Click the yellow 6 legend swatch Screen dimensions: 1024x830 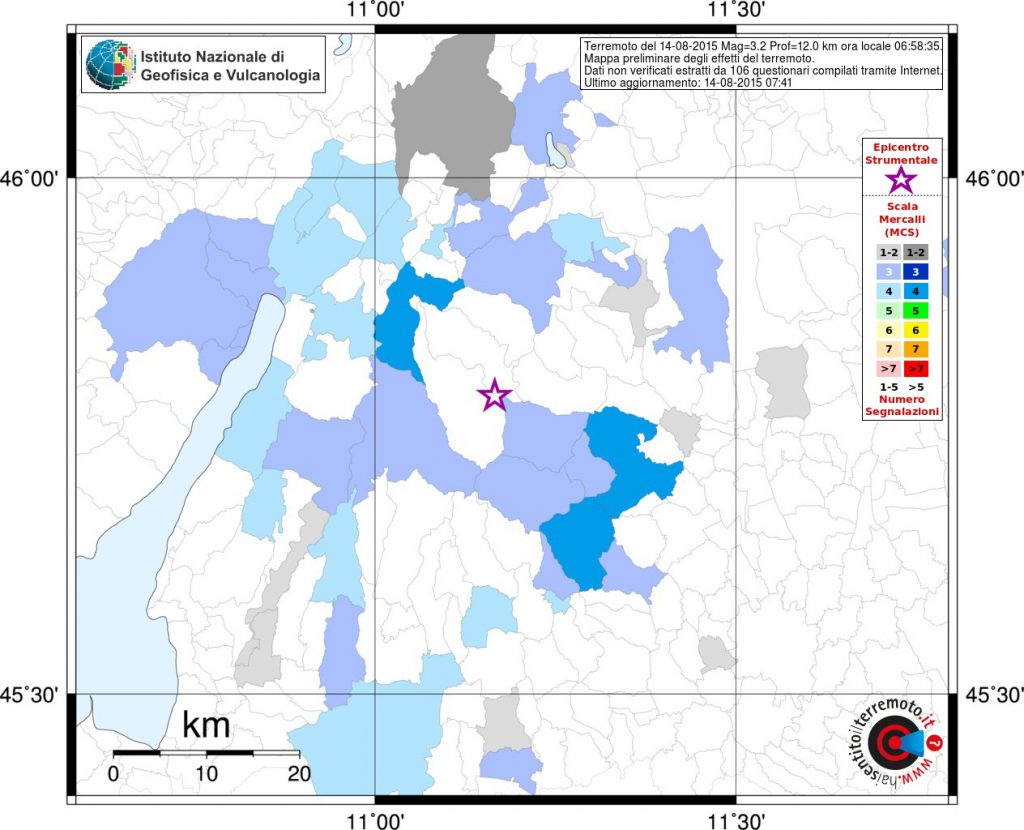[916, 330]
